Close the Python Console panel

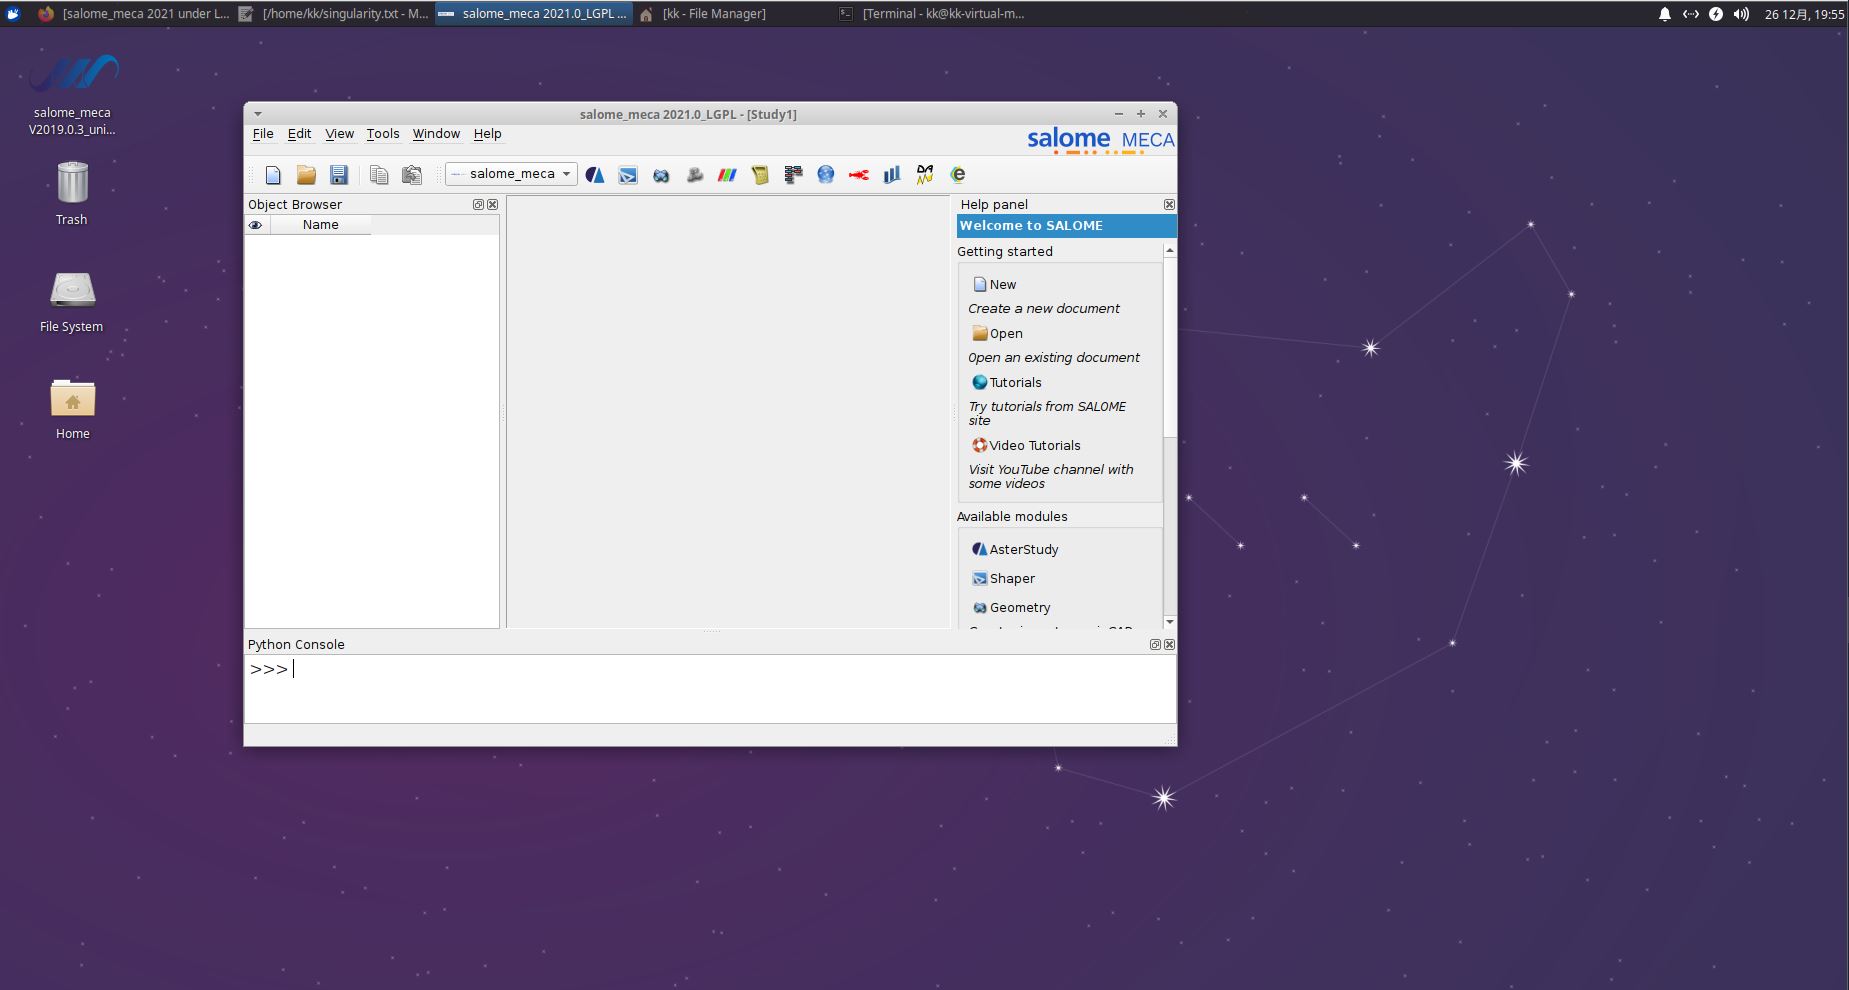pyautogui.click(x=1169, y=645)
